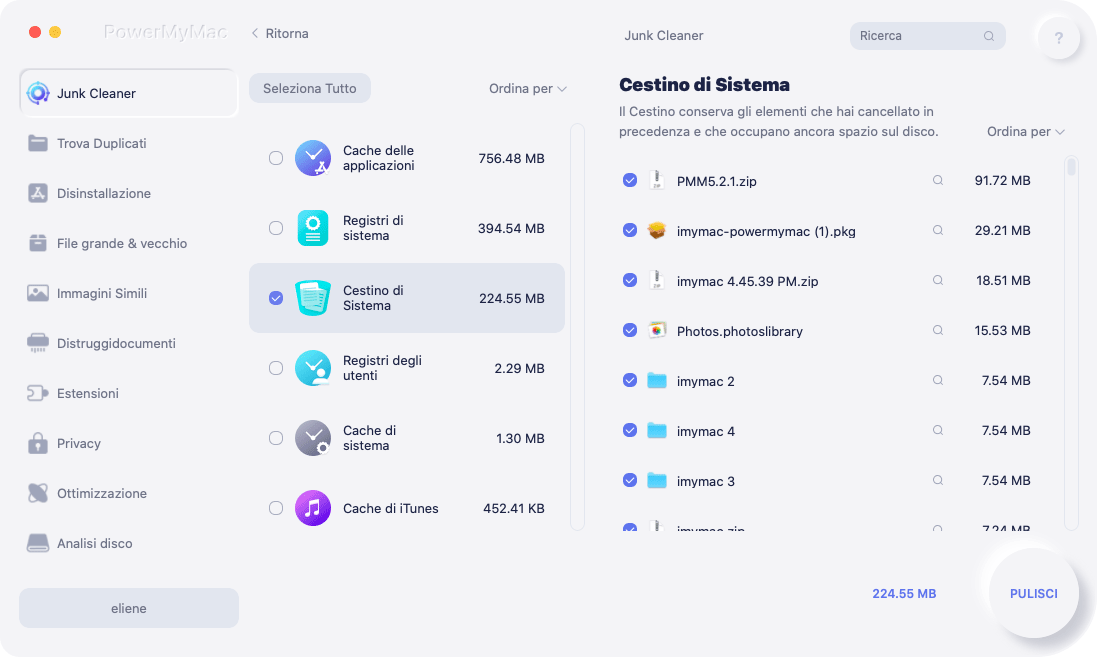Click the Junk Cleaner sidebar icon

38,93
